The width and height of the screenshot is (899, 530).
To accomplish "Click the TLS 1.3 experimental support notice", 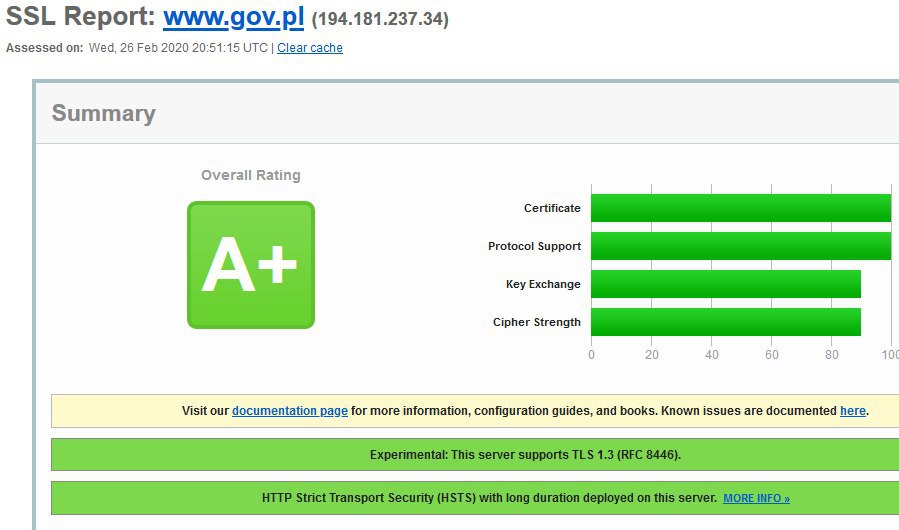I will coord(475,455).
